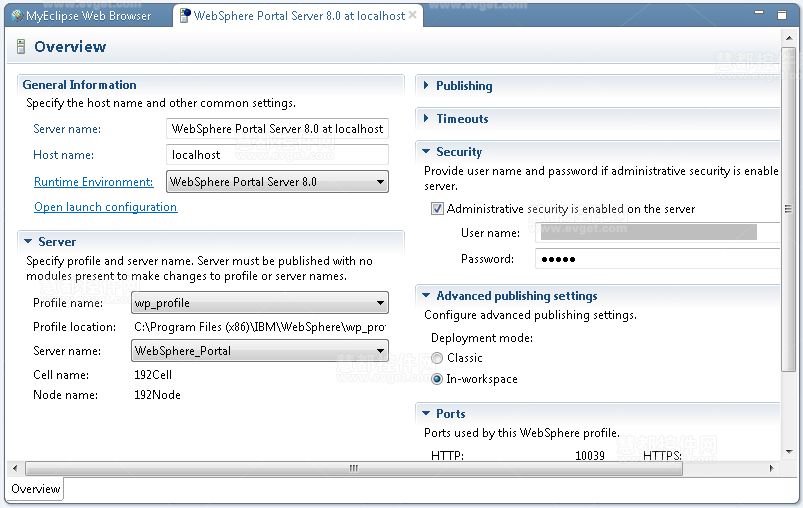Click the HTTPS label in Ports

pos(662,455)
